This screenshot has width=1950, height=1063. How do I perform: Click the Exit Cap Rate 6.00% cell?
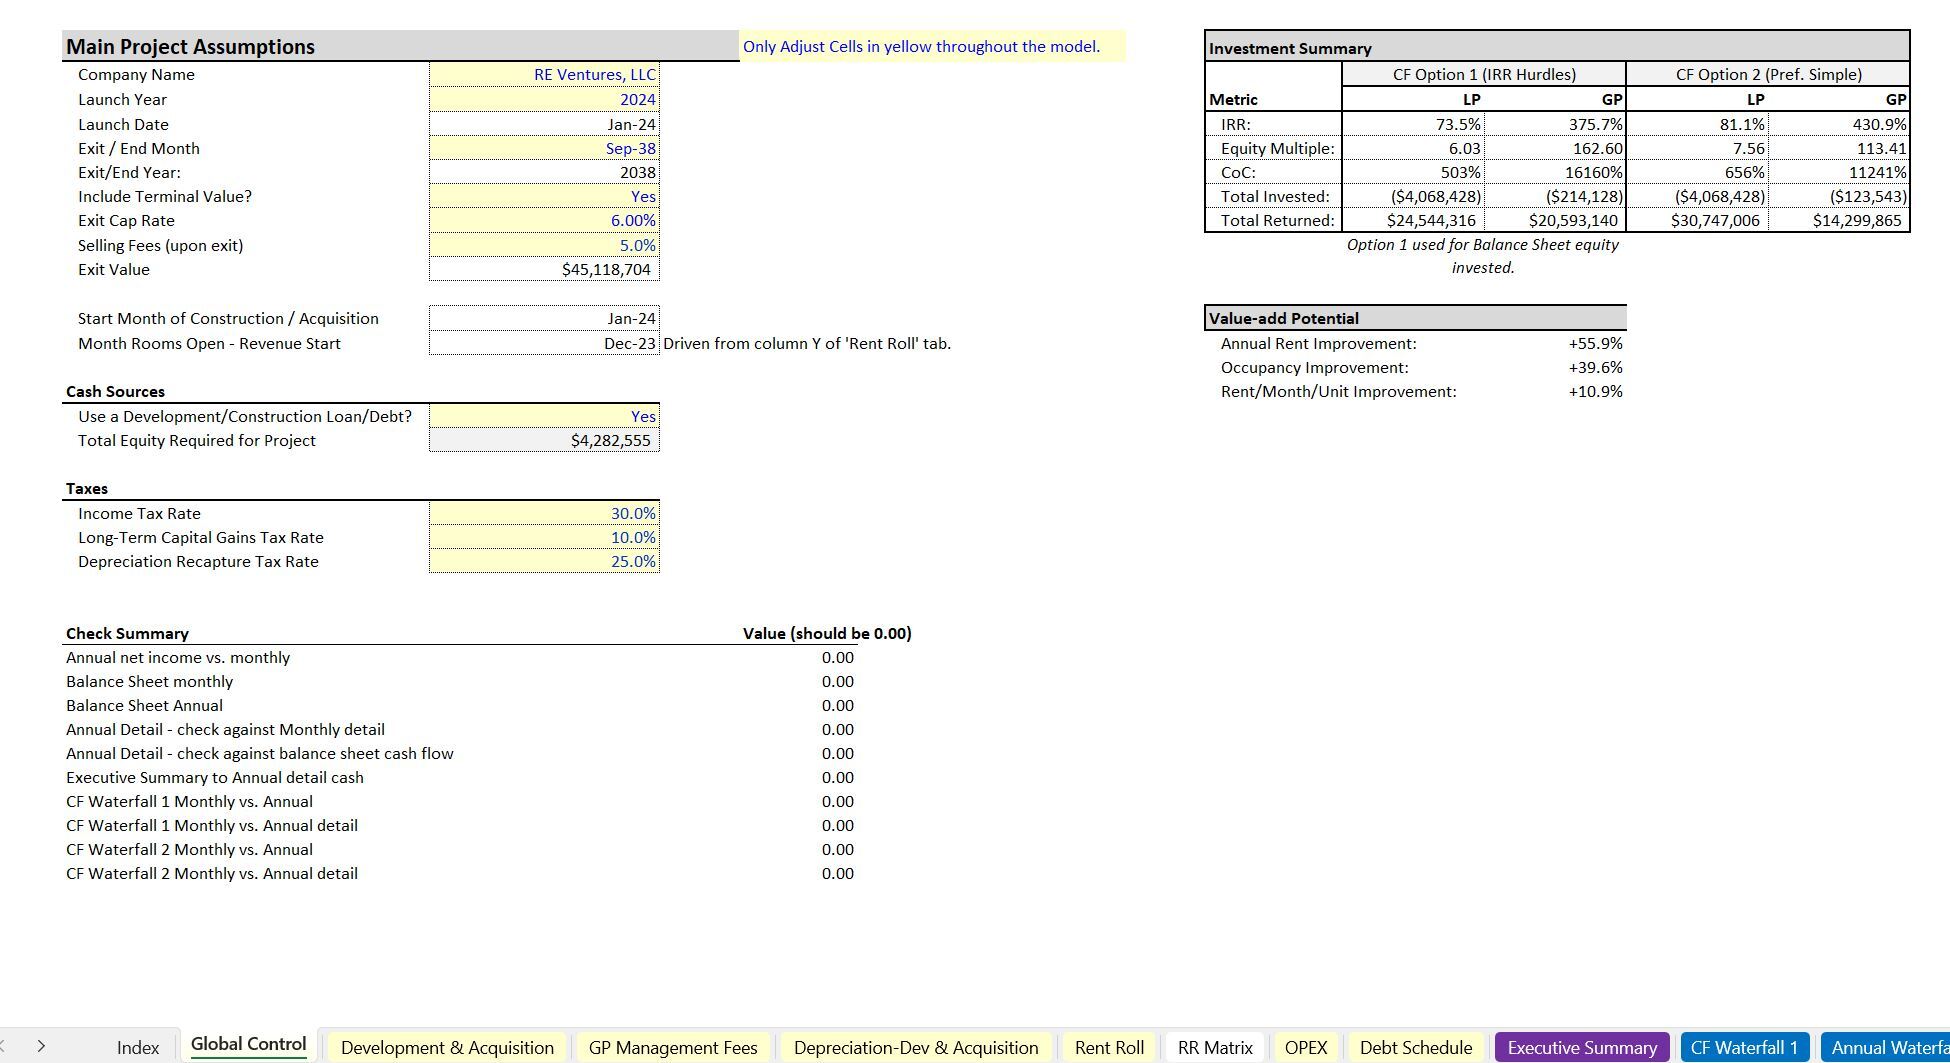click(544, 221)
